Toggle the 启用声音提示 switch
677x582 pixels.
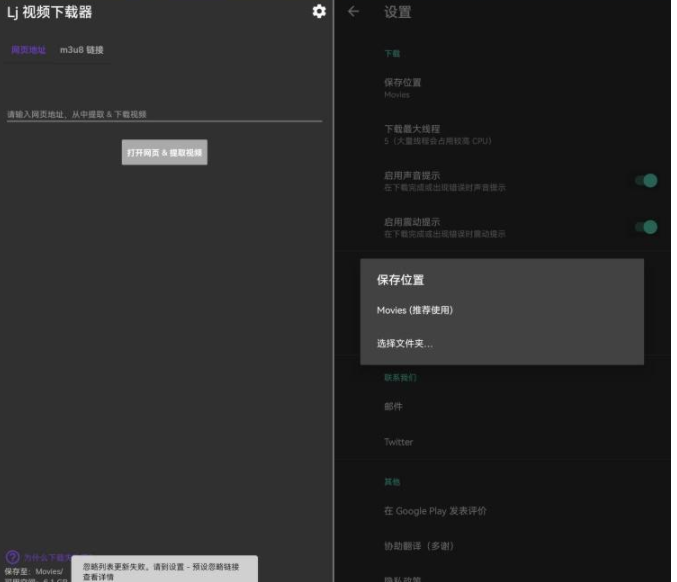(646, 180)
